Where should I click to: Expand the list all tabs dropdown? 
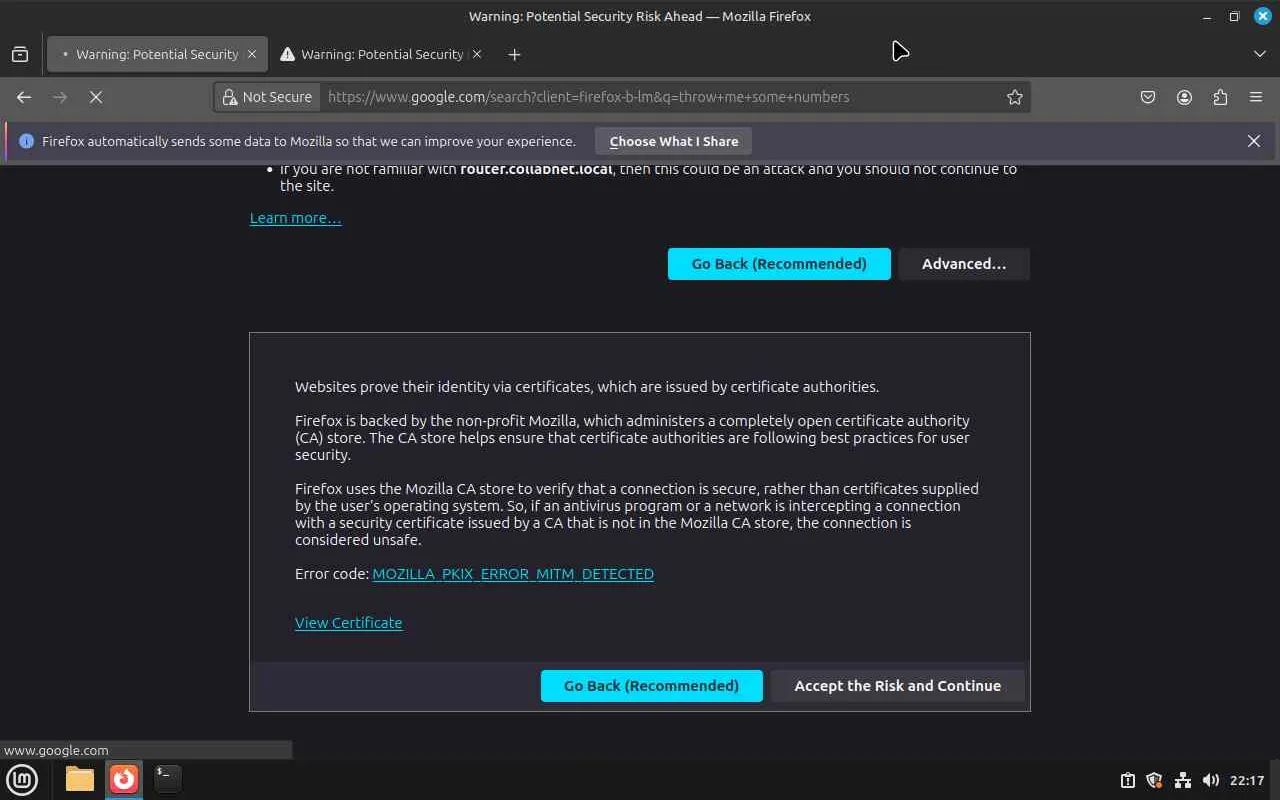(x=1259, y=54)
